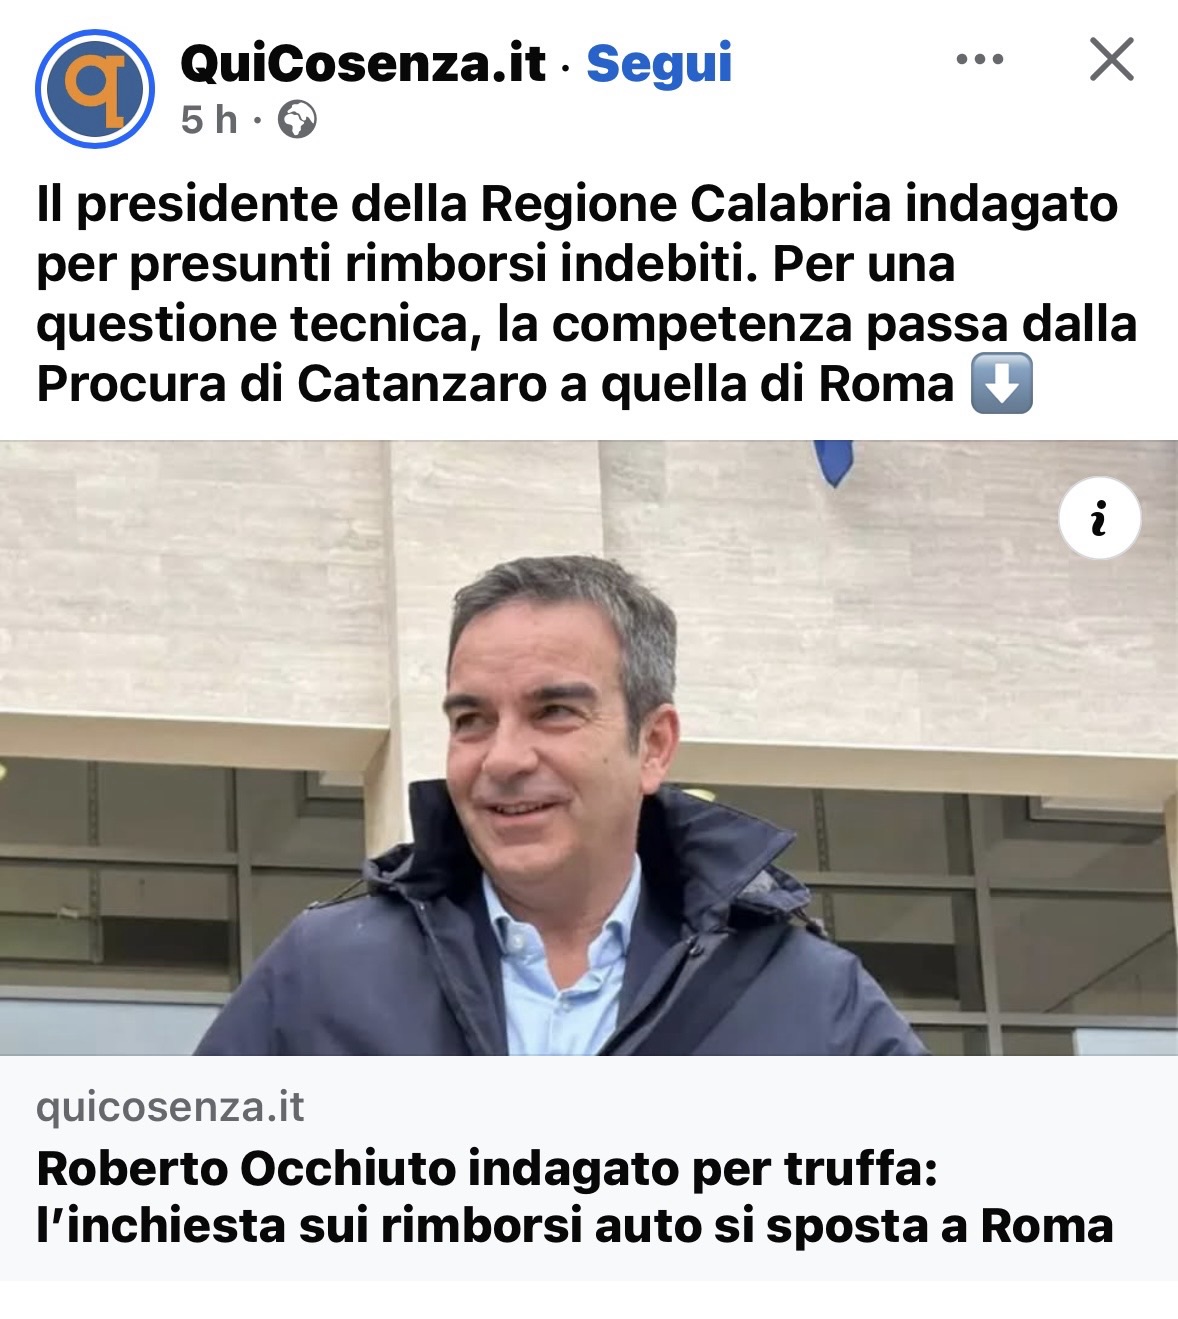1178x1319 pixels.
Task: Open the QuiCosenza.it page name
Action: pyautogui.click(x=363, y=64)
